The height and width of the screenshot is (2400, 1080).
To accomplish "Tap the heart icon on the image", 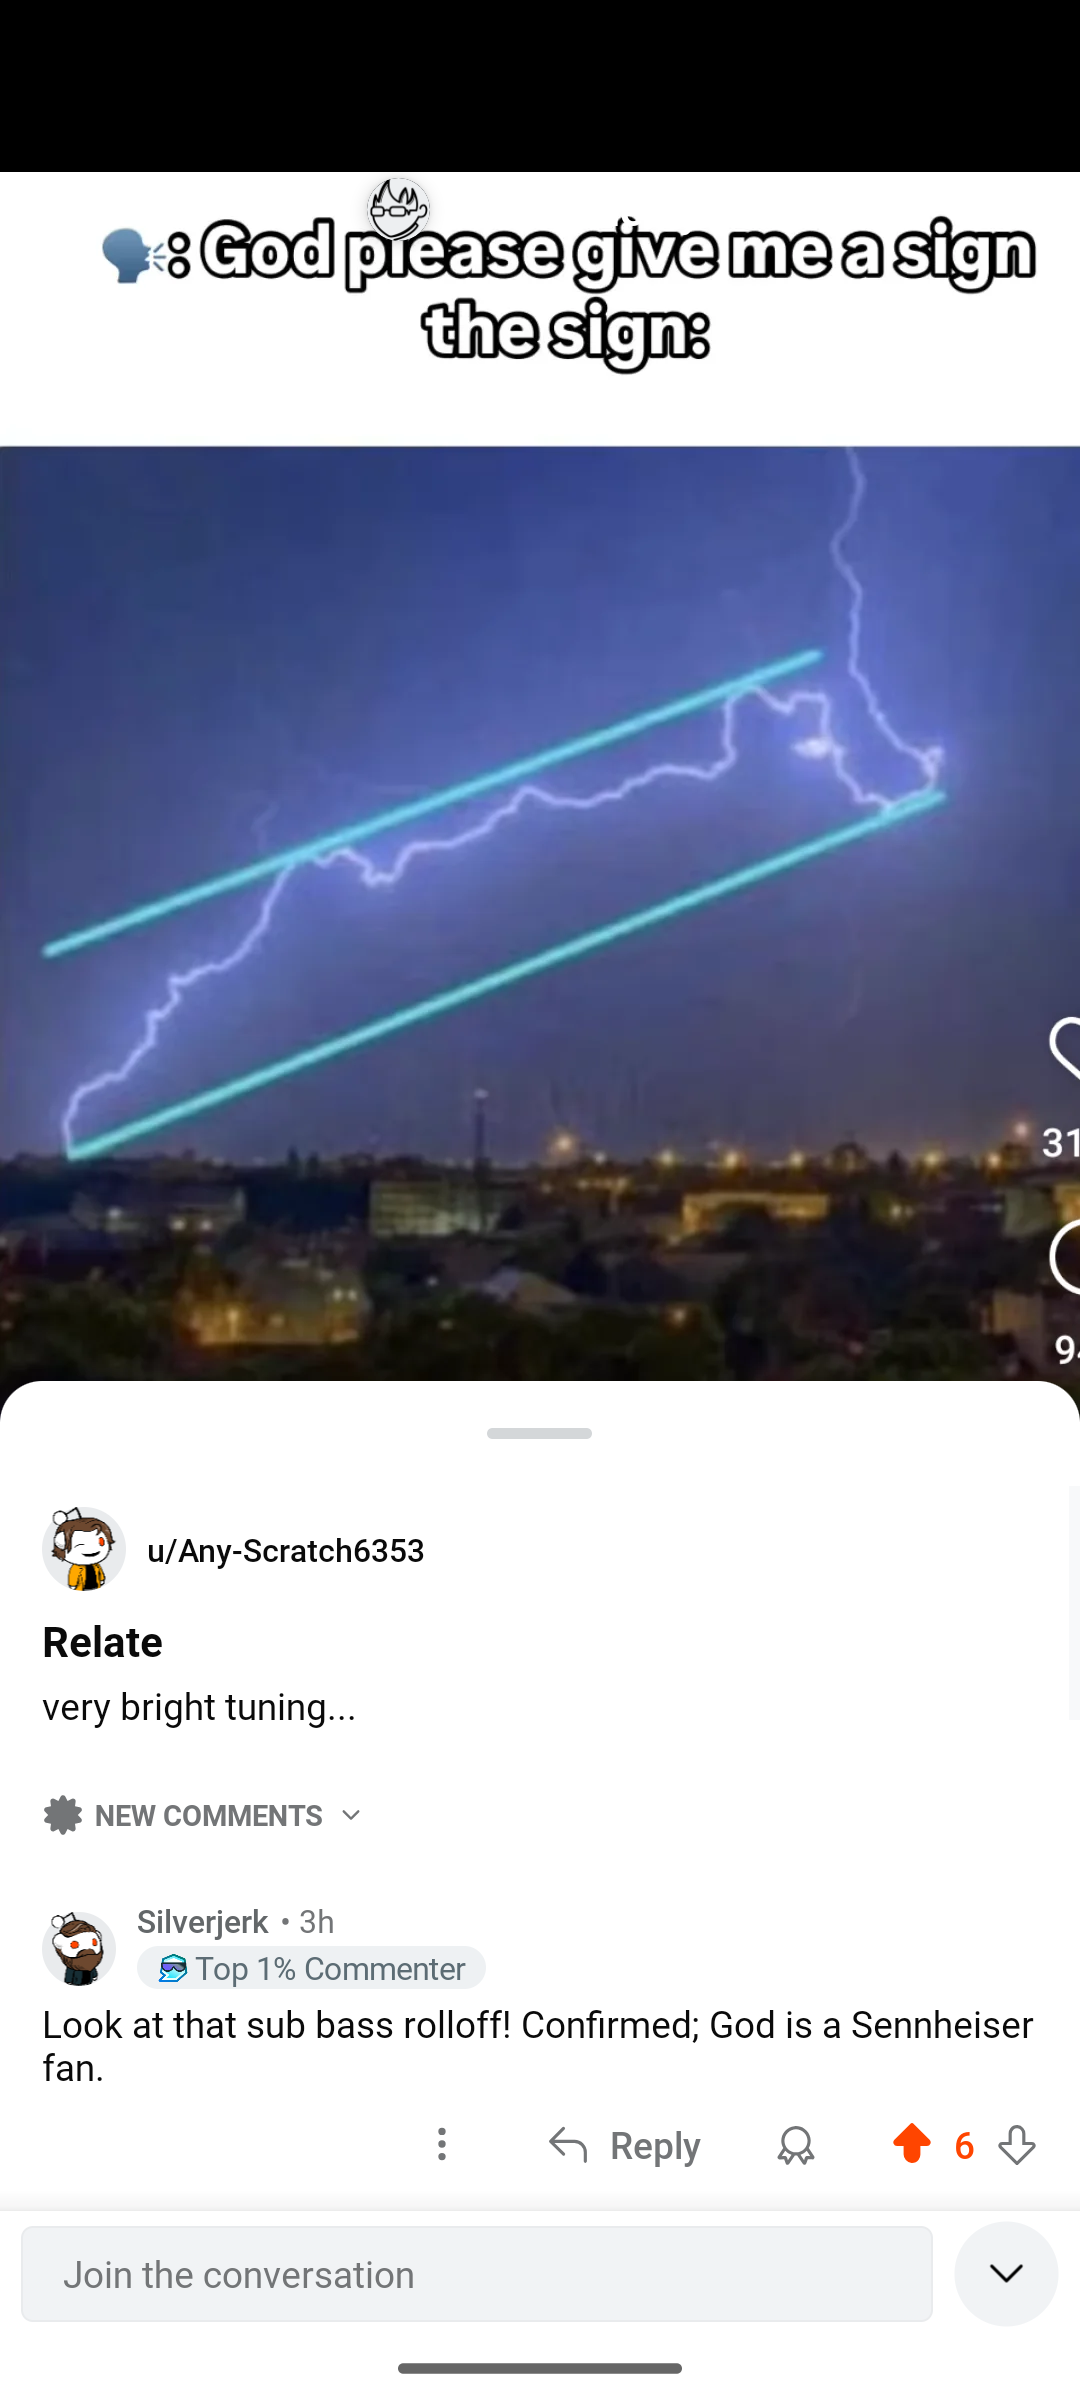I will (x=1064, y=1048).
